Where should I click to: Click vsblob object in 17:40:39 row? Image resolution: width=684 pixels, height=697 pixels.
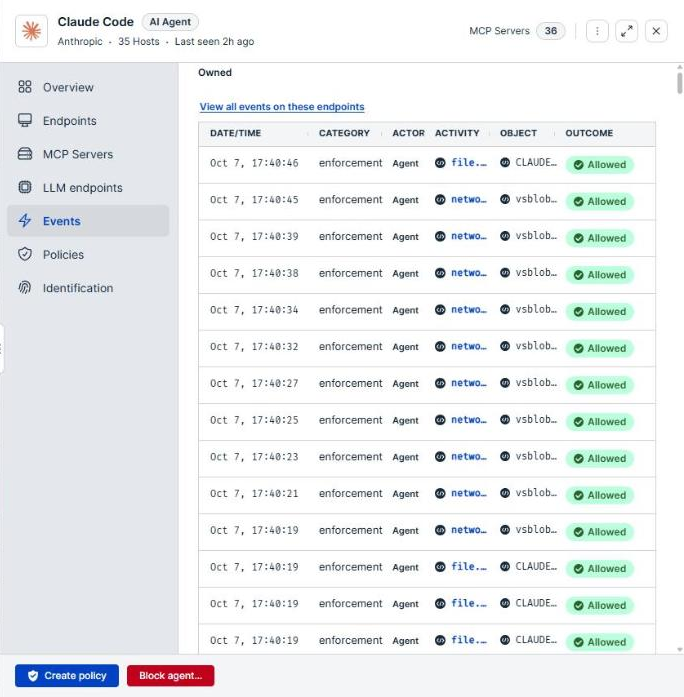tap(536, 236)
